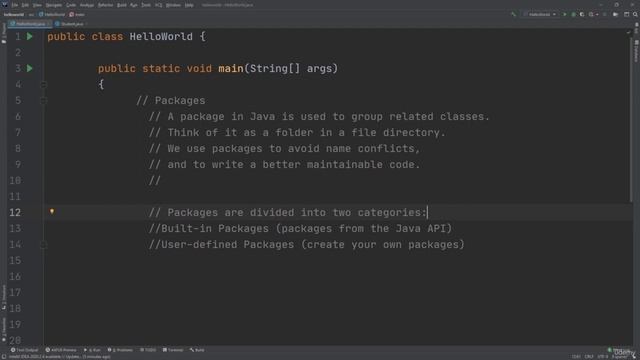The height and width of the screenshot is (360, 640).
Task: Collapse the comment fold marker on line 5
Action: [44, 100]
